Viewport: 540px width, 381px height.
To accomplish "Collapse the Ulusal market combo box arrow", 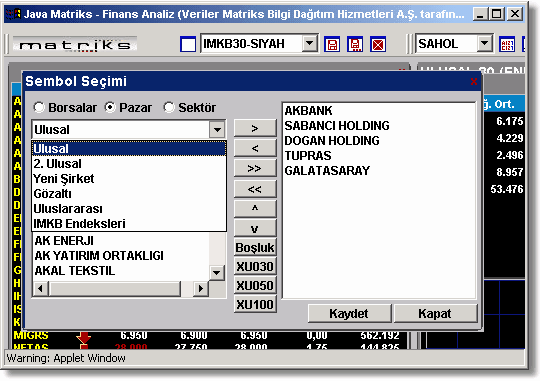I will pos(217,130).
